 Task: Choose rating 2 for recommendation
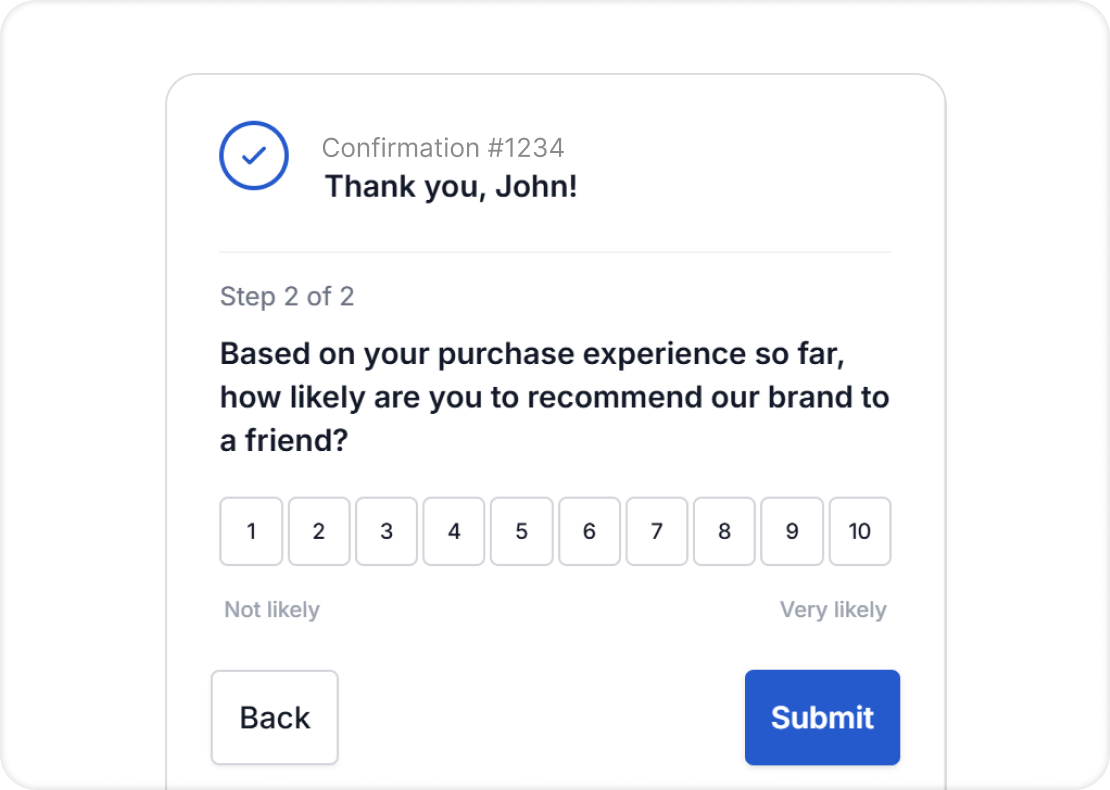coord(319,531)
